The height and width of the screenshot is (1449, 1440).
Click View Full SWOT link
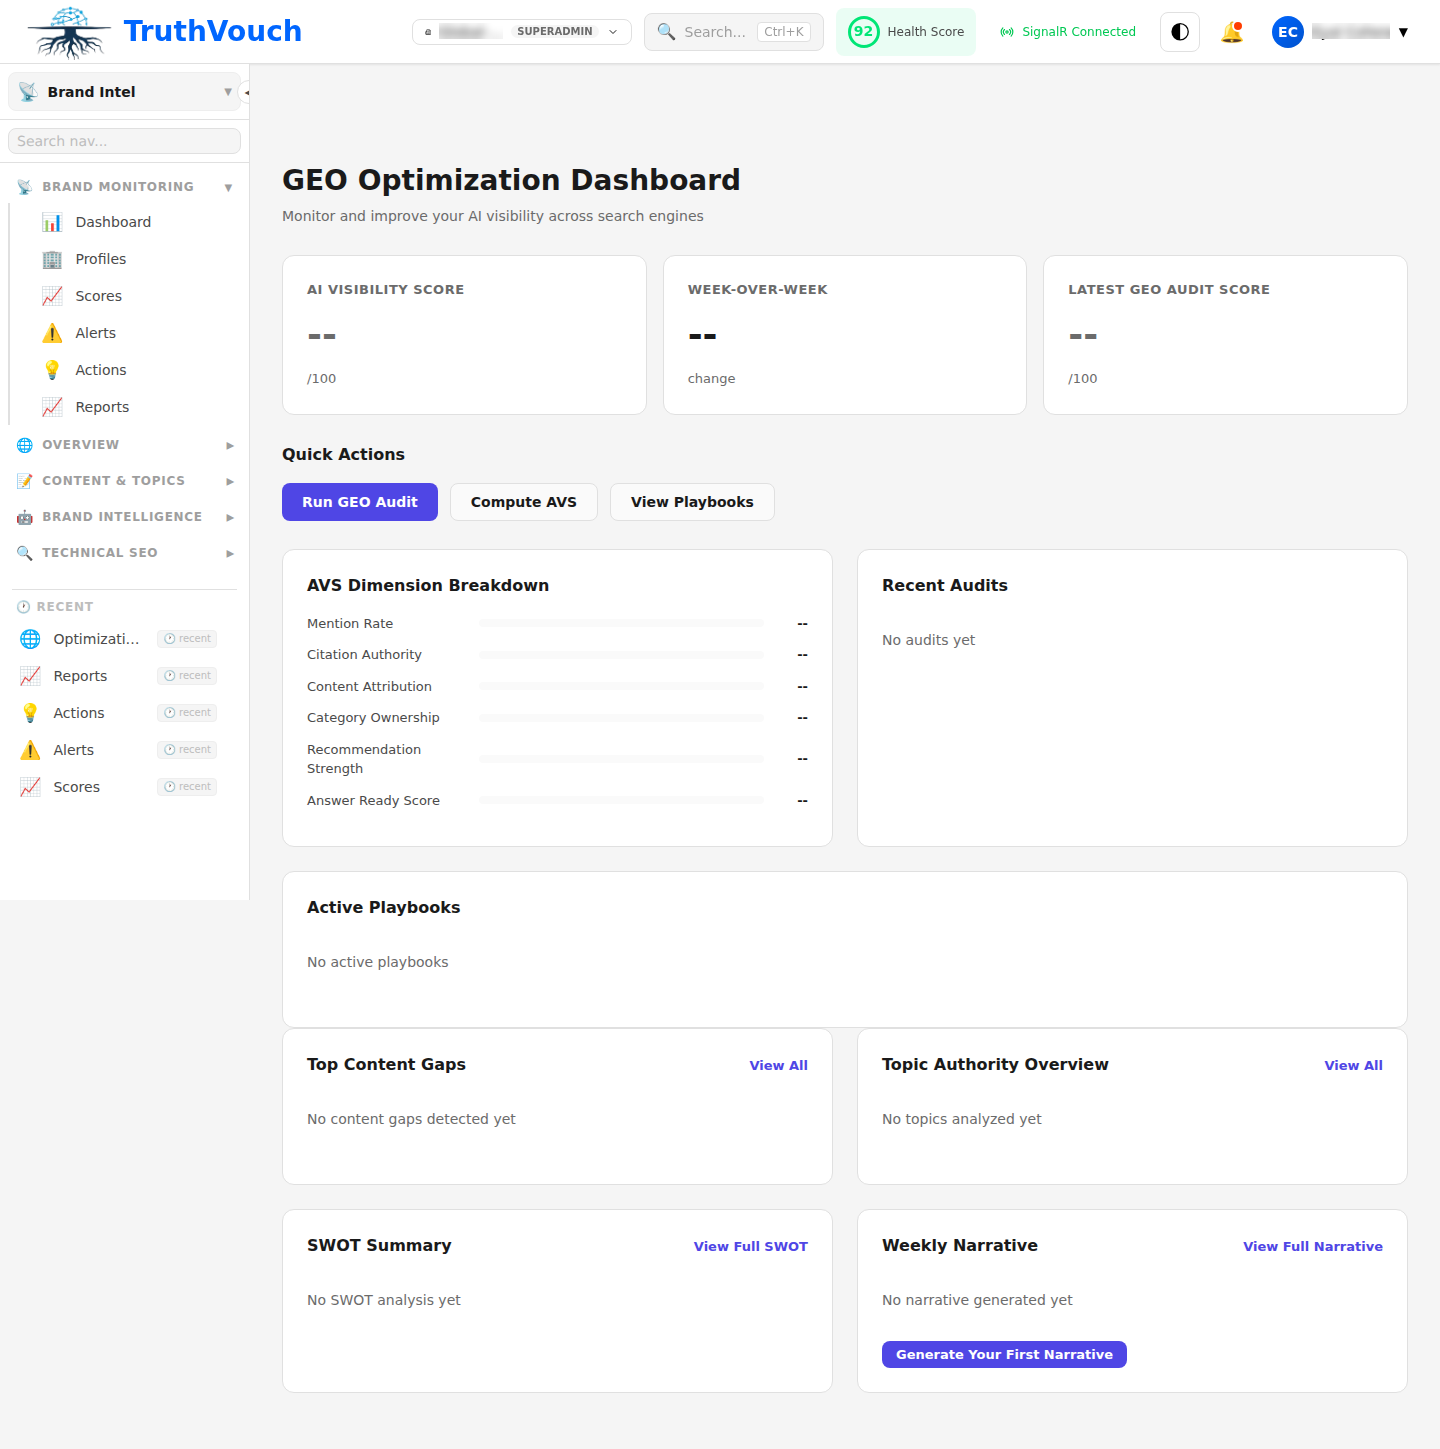click(750, 1246)
